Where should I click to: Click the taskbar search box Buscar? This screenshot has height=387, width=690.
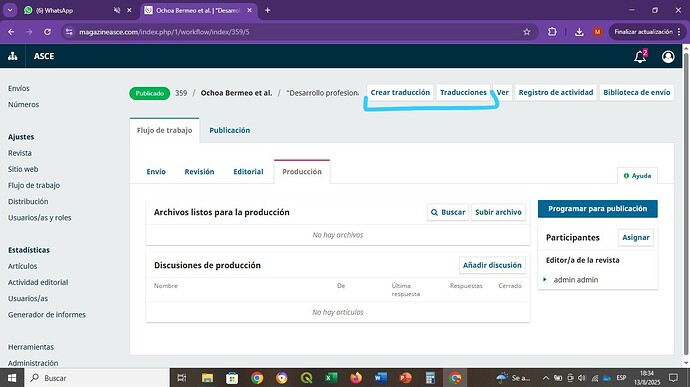tap(97, 378)
